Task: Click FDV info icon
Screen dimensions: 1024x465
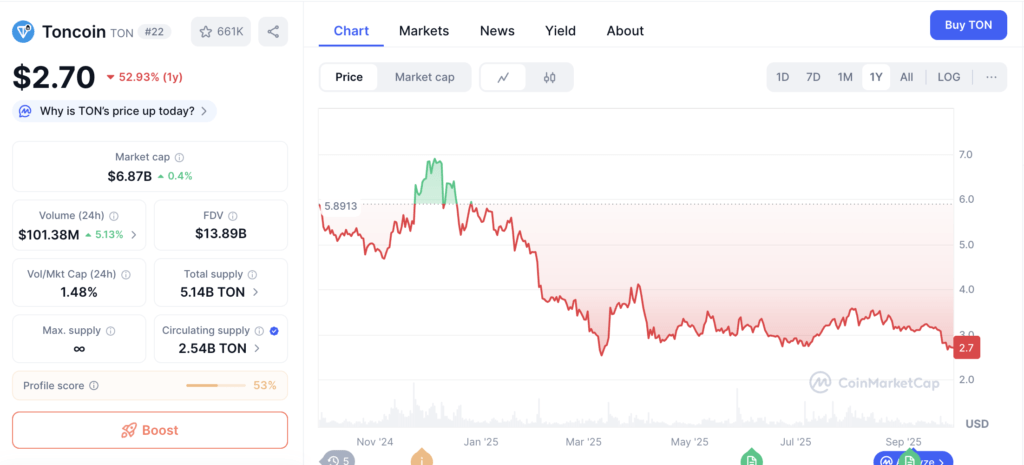Action: (x=232, y=216)
